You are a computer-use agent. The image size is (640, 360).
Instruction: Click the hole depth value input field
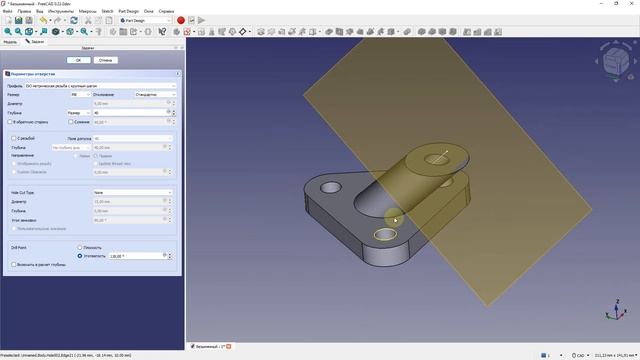point(129,113)
